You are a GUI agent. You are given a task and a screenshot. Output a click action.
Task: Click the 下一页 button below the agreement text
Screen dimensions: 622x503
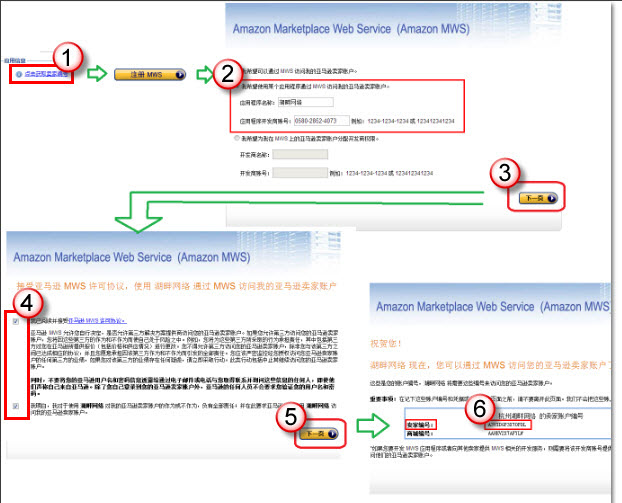pos(319,434)
